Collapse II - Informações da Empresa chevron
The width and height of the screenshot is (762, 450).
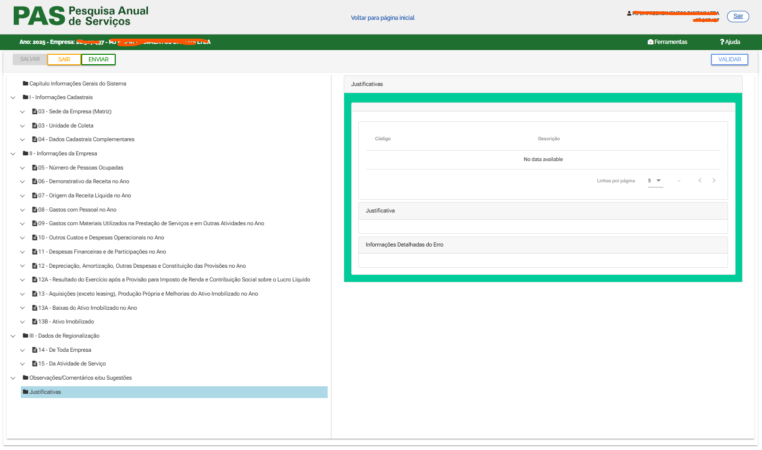pos(13,154)
